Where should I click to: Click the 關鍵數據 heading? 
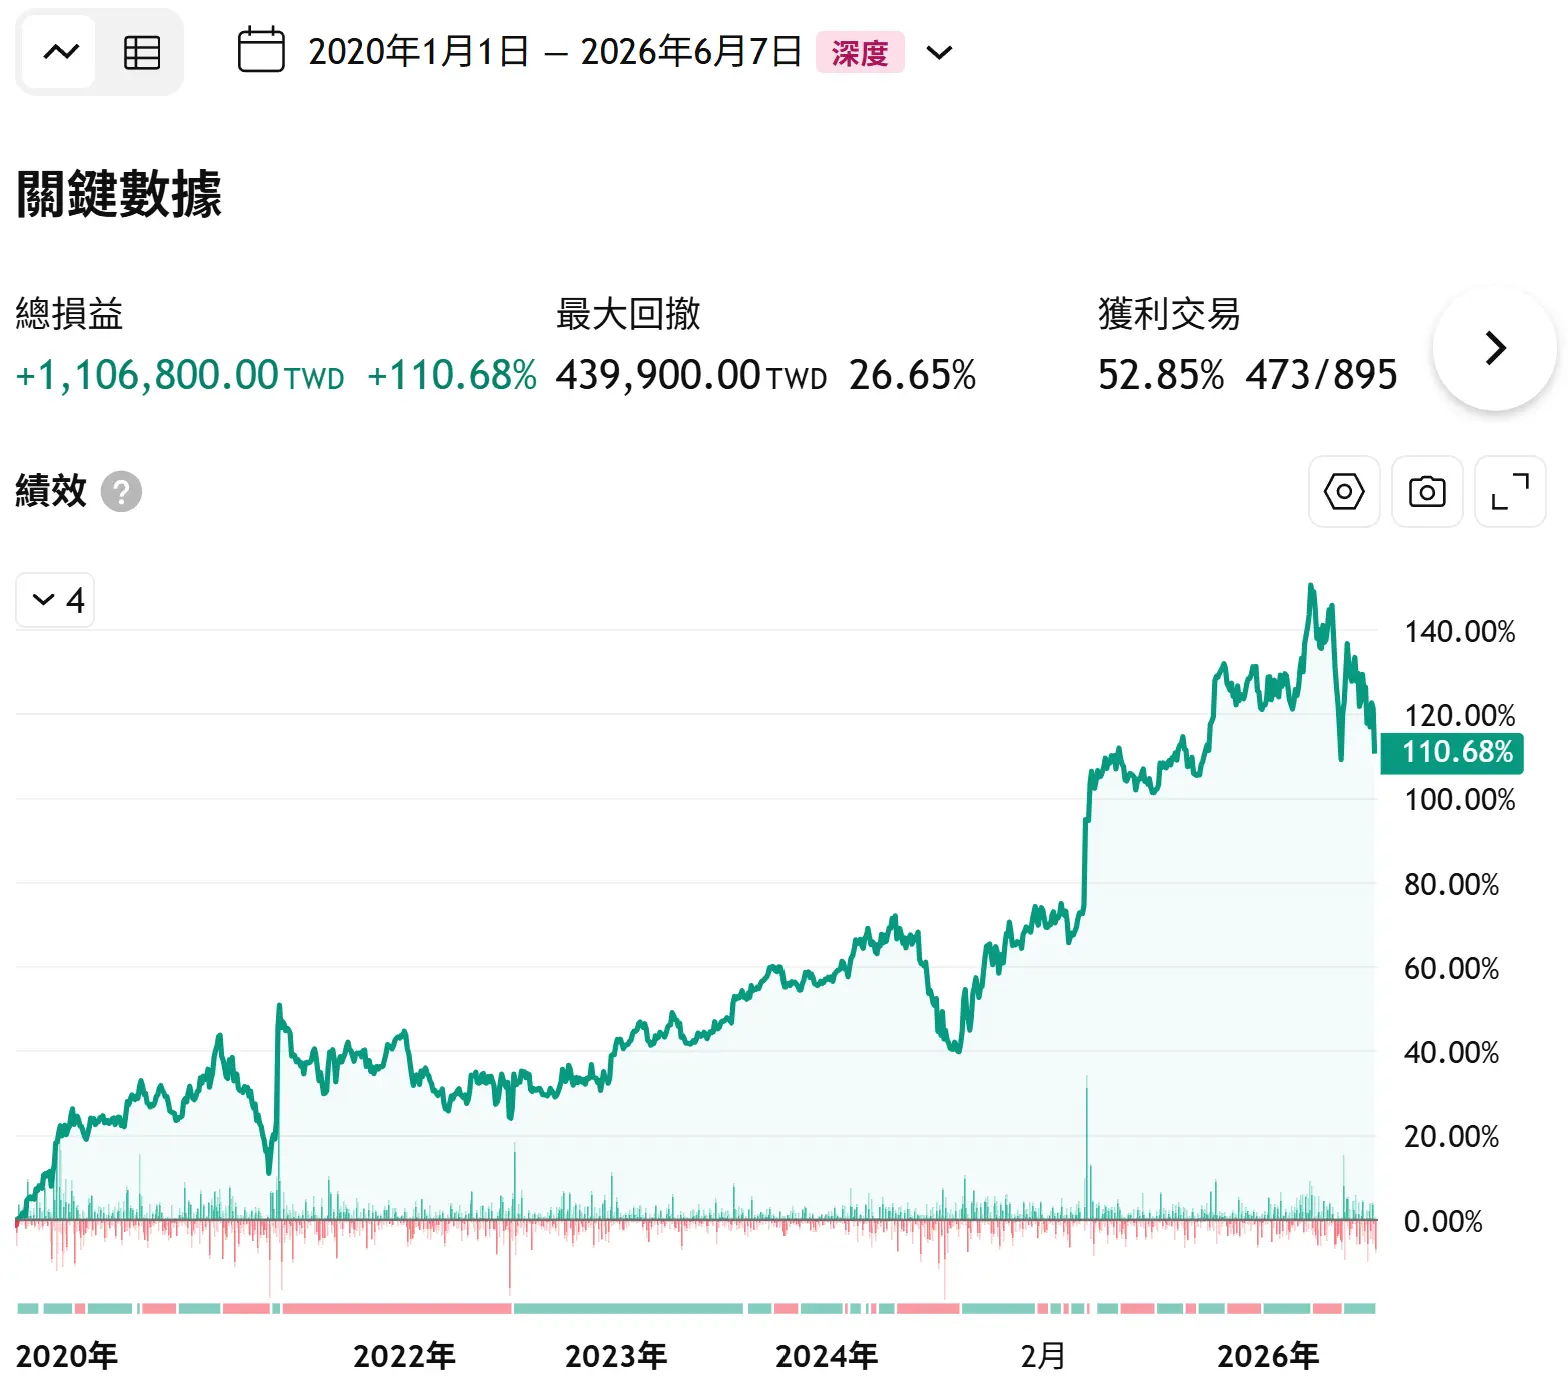119,194
